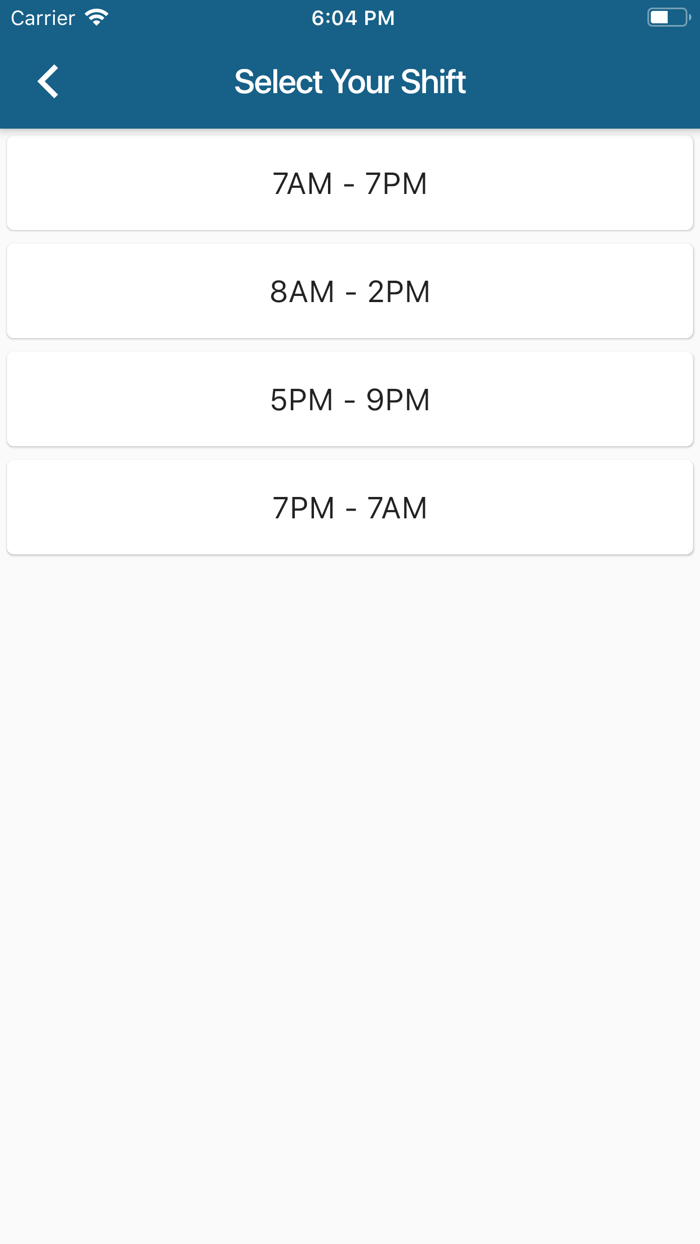Image resolution: width=700 pixels, height=1244 pixels.
Task: Select the night shift 7PM - 7AM card
Action: click(350, 506)
